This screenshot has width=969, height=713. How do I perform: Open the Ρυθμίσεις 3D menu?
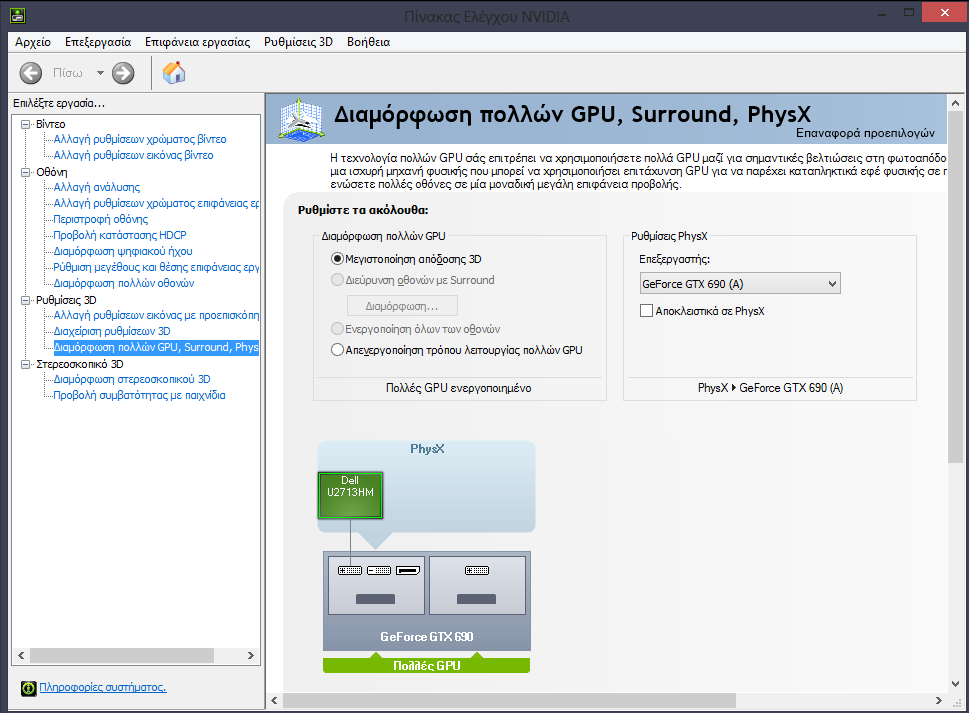tap(298, 42)
